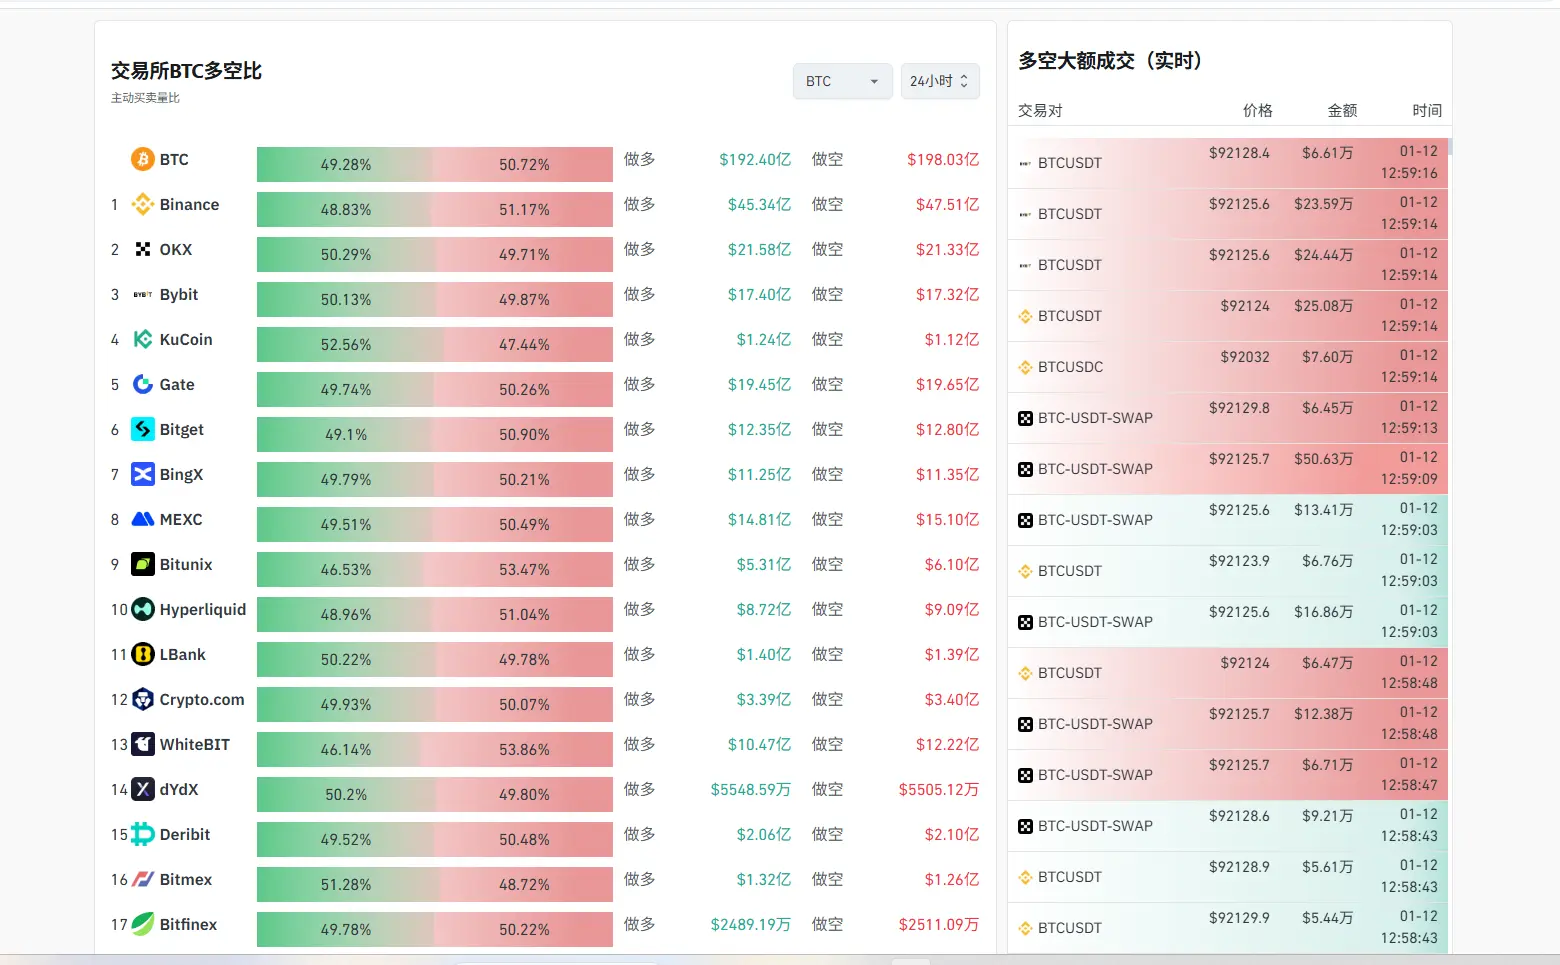Image resolution: width=1560 pixels, height=965 pixels.
Task: Click the Bybit logo icon
Action: coord(143,294)
